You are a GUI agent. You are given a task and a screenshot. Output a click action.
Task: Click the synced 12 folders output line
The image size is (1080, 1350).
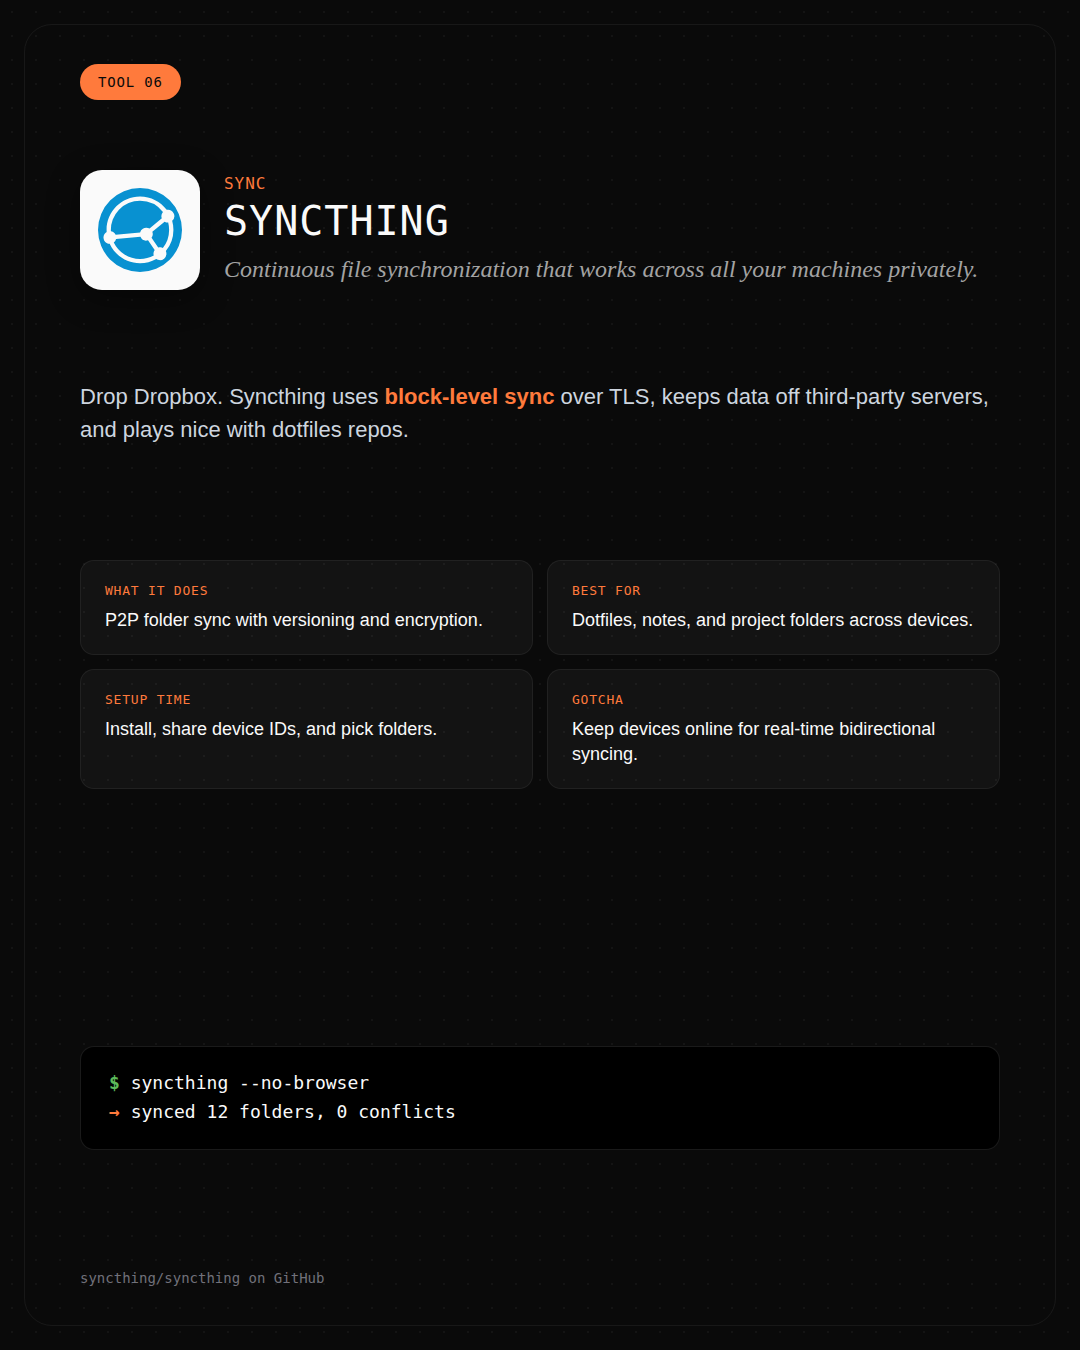tap(293, 1112)
